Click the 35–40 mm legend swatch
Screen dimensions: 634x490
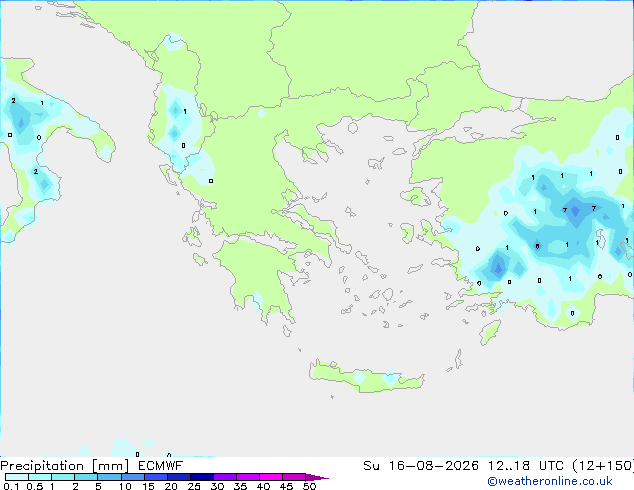coord(248,477)
